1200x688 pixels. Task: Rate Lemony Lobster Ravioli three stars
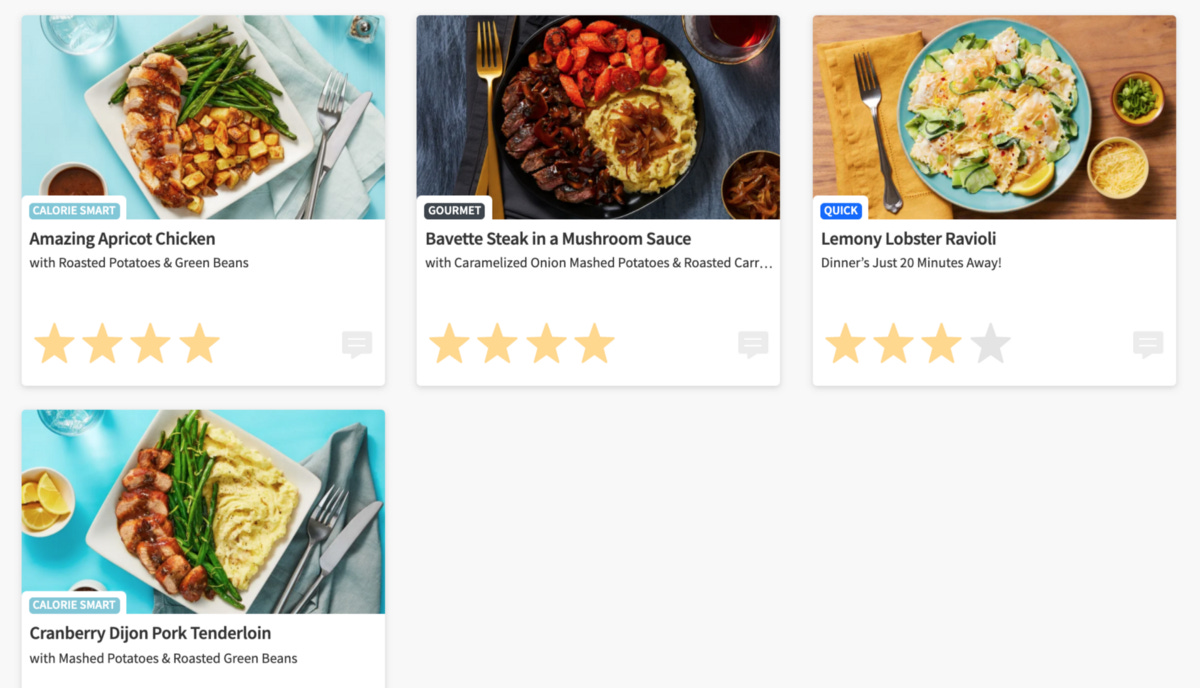(x=942, y=344)
